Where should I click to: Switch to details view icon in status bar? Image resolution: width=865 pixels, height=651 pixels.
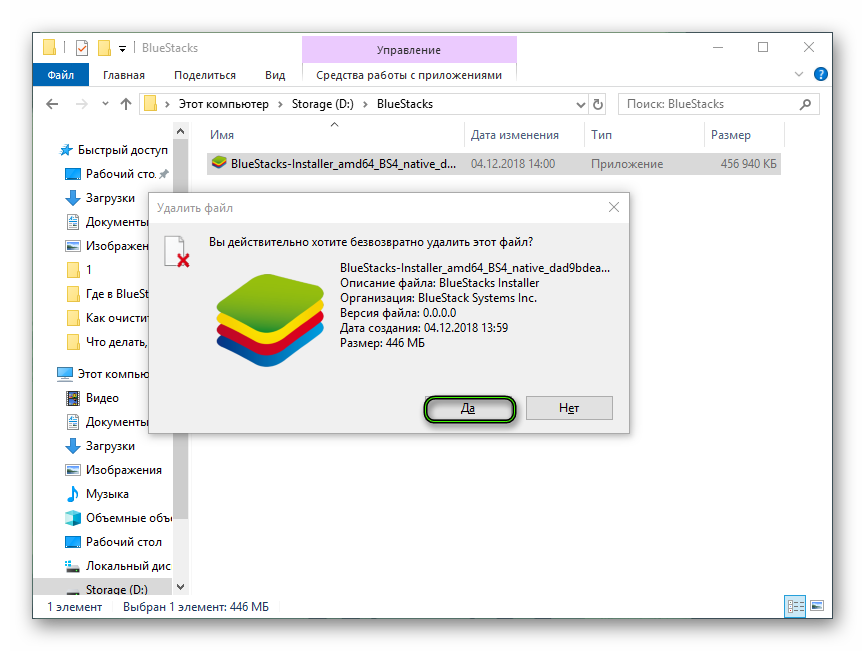click(x=795, y=606)
